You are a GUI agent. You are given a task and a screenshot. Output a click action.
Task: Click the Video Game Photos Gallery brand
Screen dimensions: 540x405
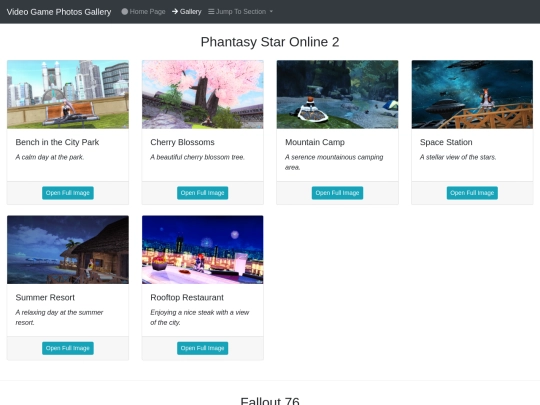(x=59, y=12)
